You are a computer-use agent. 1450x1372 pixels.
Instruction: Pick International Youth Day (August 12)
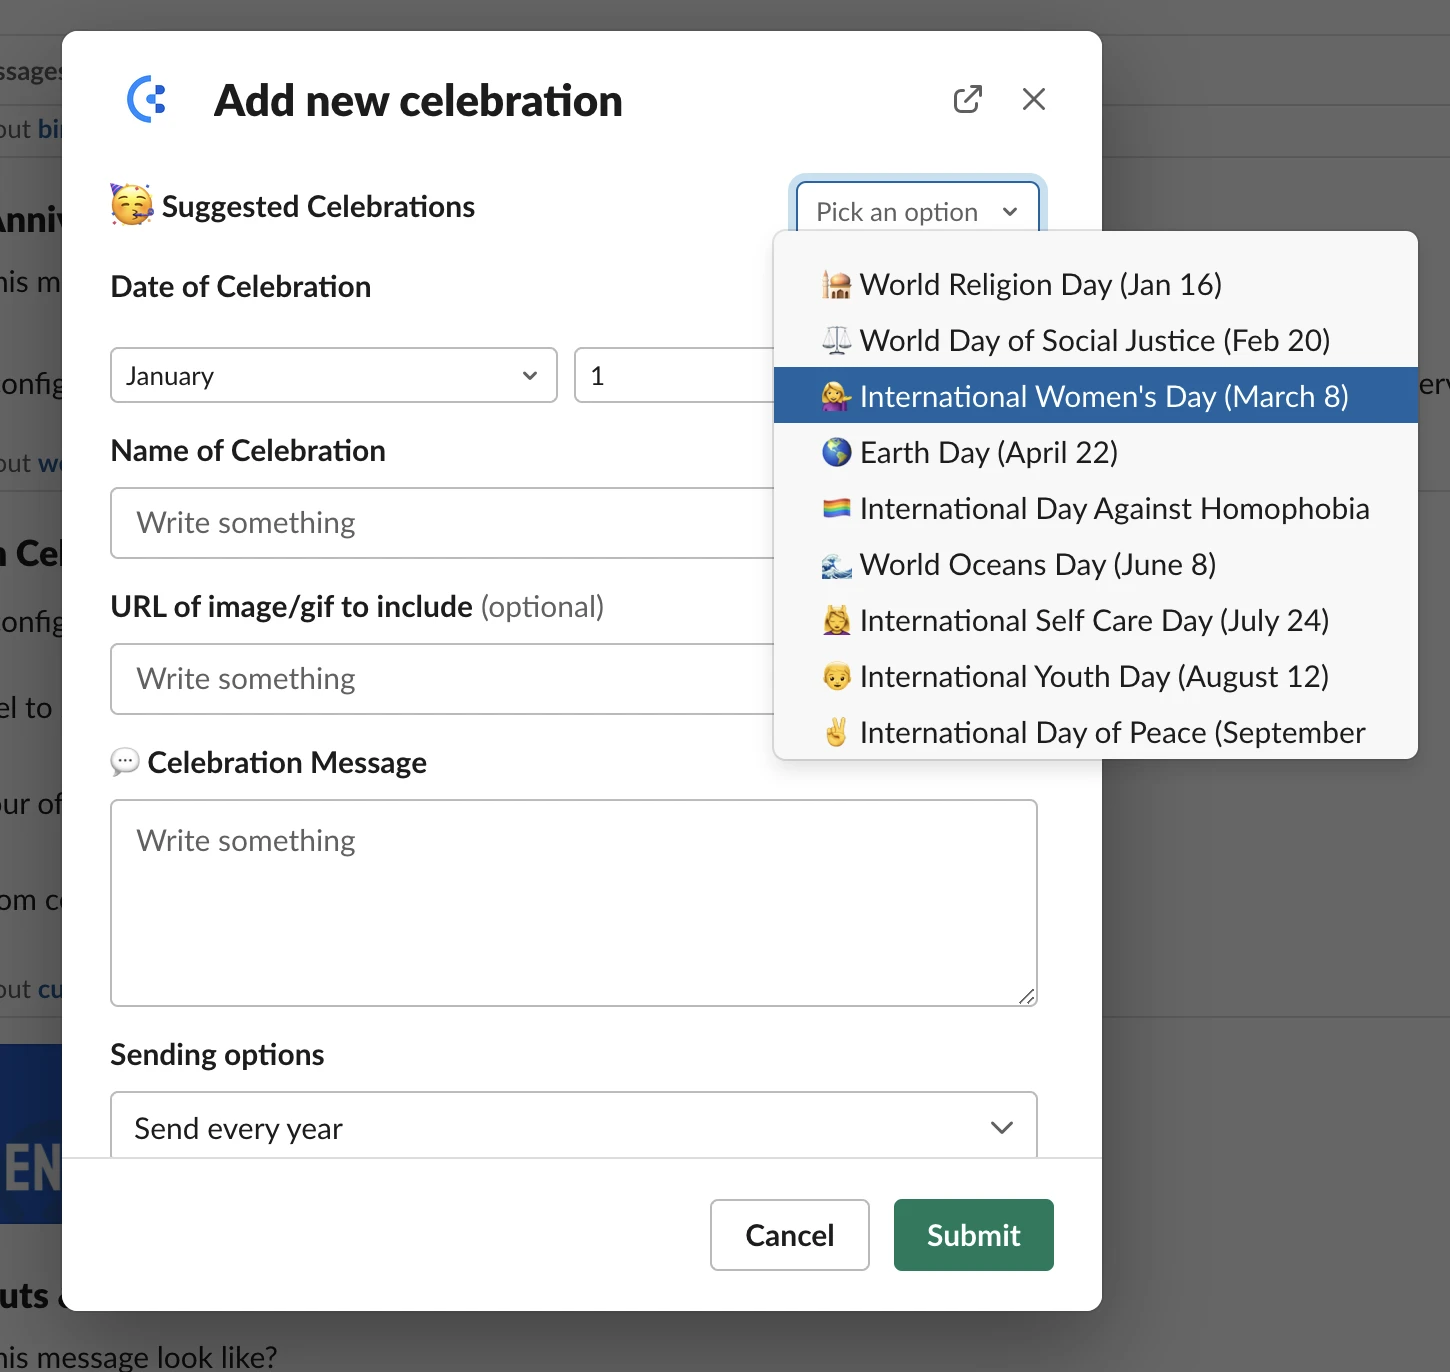tap(1095, 676)
